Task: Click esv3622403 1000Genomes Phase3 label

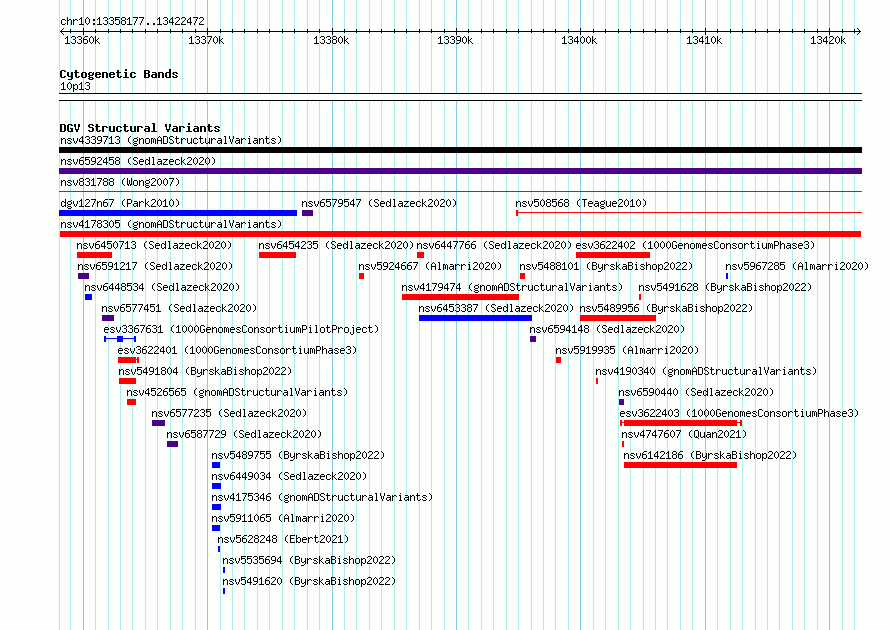Action: (739, 413)
